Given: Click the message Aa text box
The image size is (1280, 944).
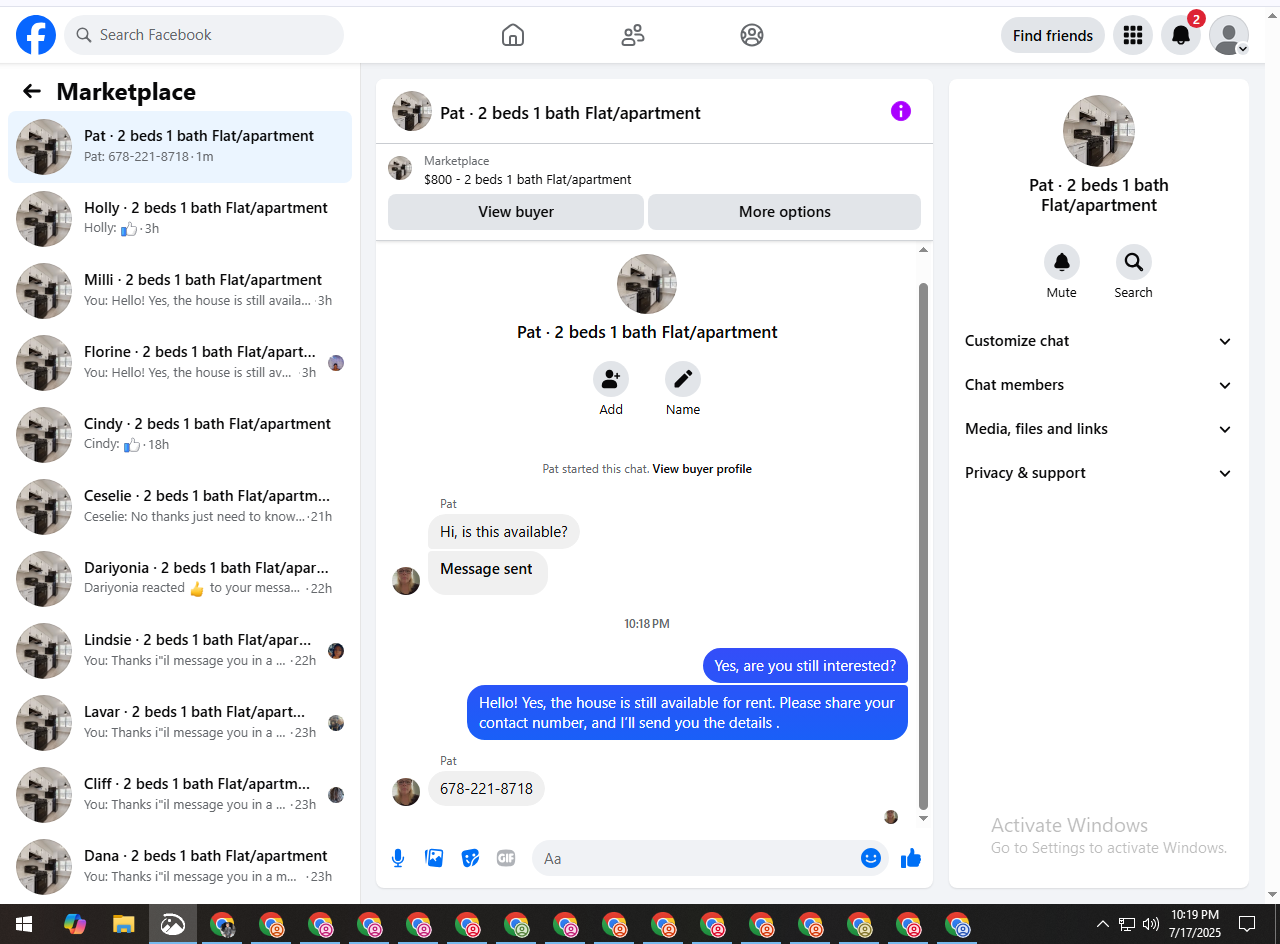Looking at the screenshot, I should (x=710, y=858).
